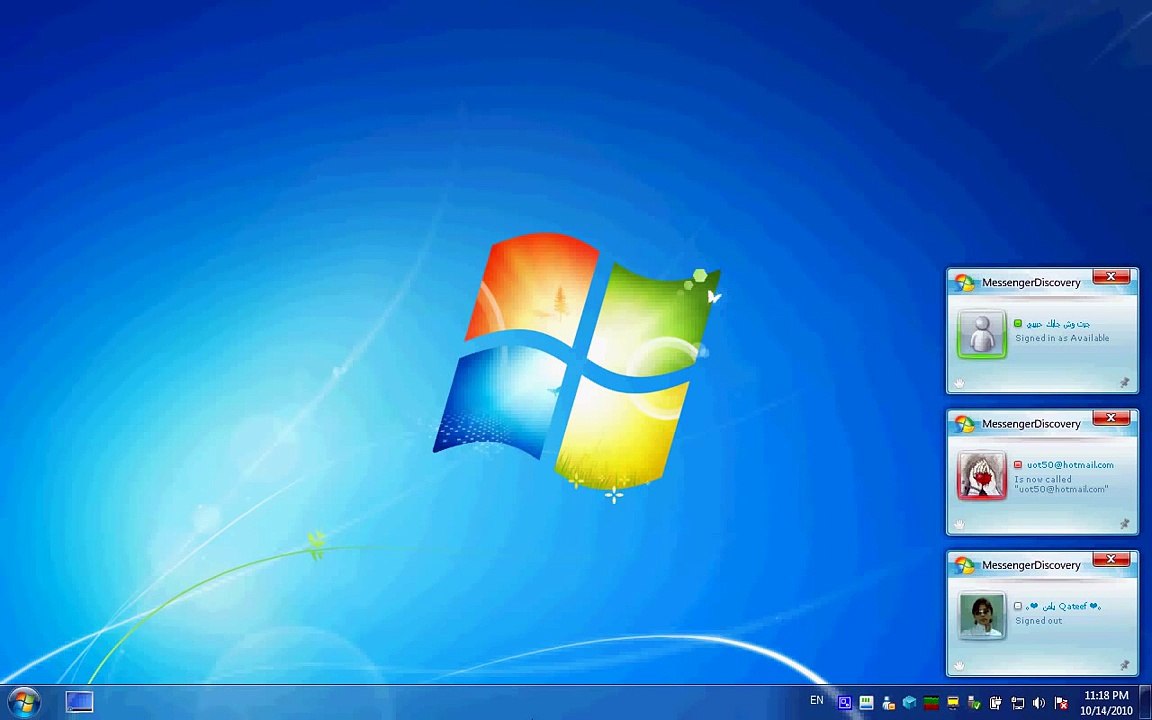Click the MSN butterfly logo in the uot50@hotmail.com popup

(x=965, y=424)
